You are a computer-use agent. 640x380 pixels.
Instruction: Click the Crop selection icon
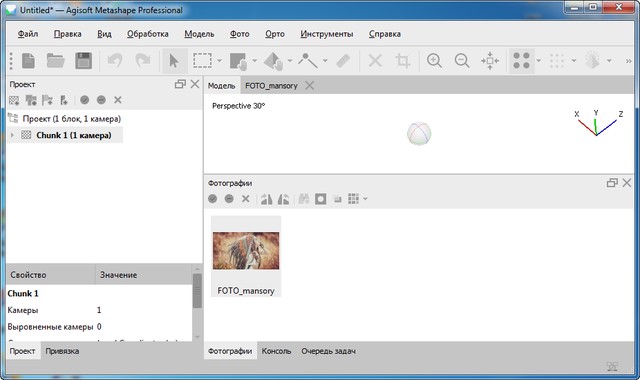[x=403, y=61]
